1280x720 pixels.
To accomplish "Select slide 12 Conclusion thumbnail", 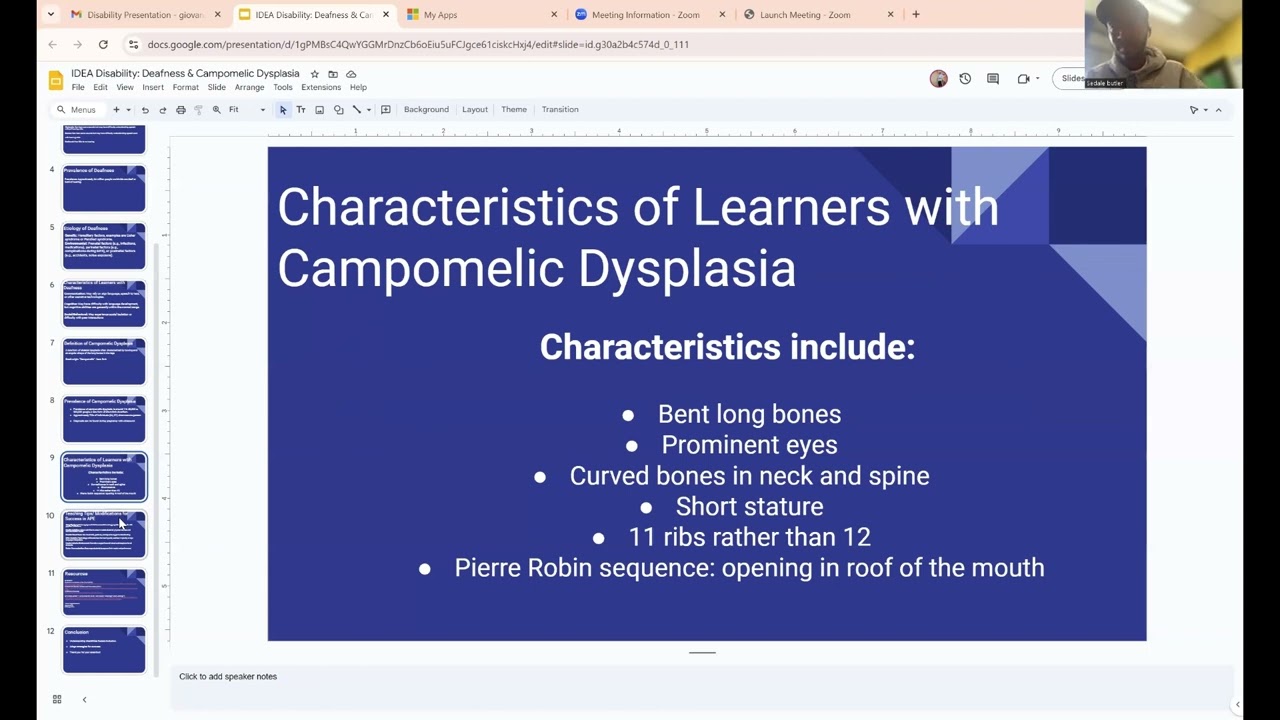I will 104,650.
